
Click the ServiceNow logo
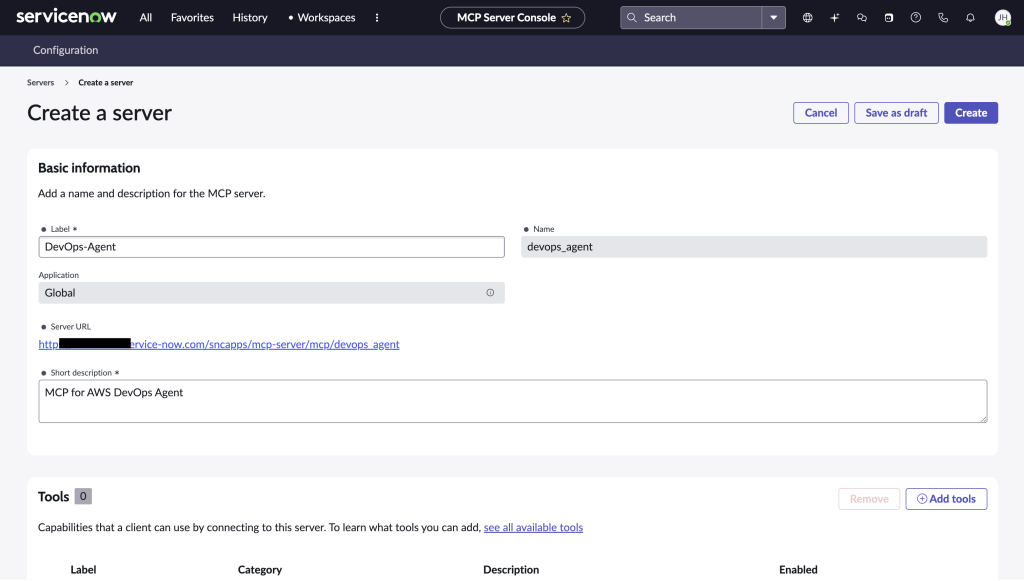(66, 16)
